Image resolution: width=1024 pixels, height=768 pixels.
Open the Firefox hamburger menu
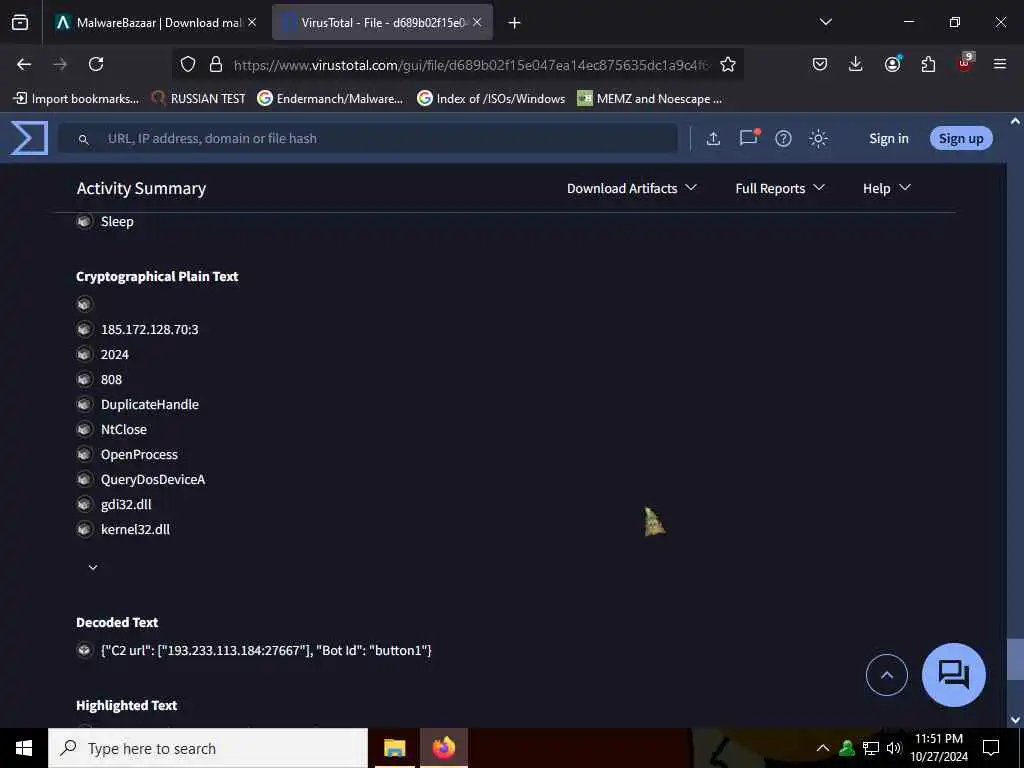coord(999,64)
